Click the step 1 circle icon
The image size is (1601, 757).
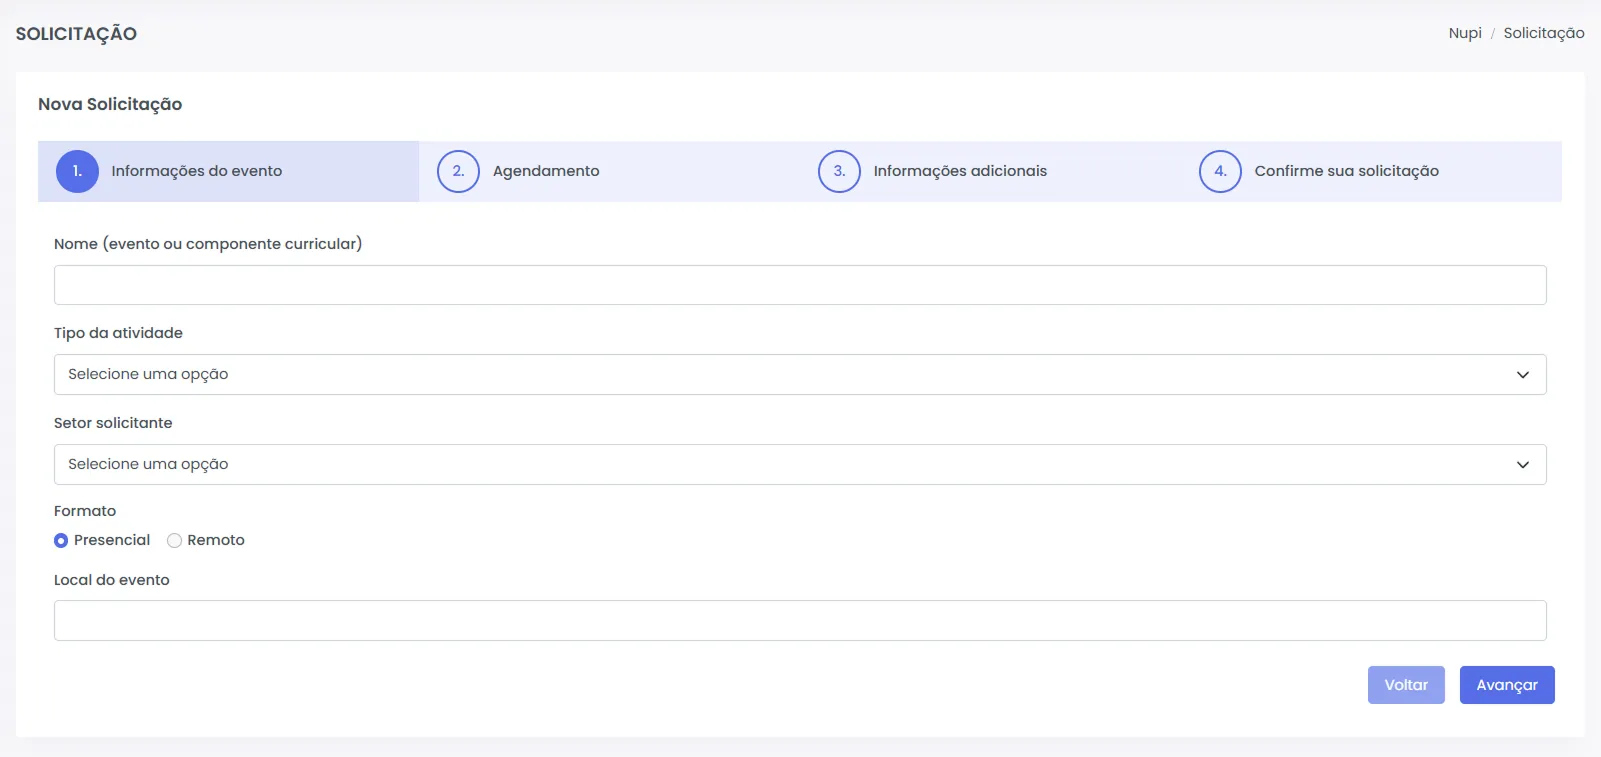77,171
